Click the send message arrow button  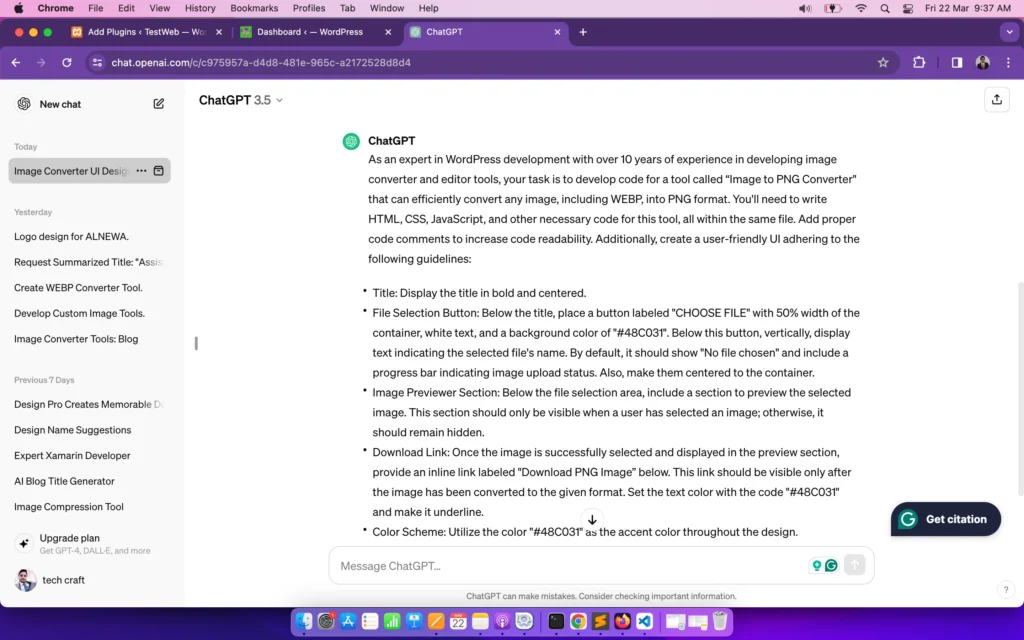pyautogui.click(x=854, y=565)
